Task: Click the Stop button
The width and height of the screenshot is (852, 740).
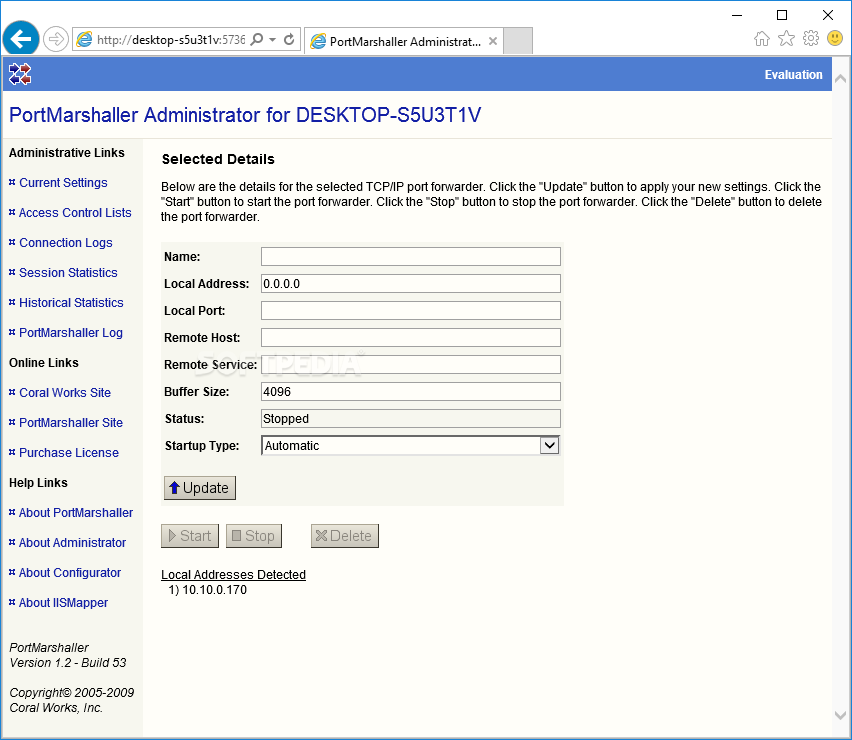Action: (254, 536)
